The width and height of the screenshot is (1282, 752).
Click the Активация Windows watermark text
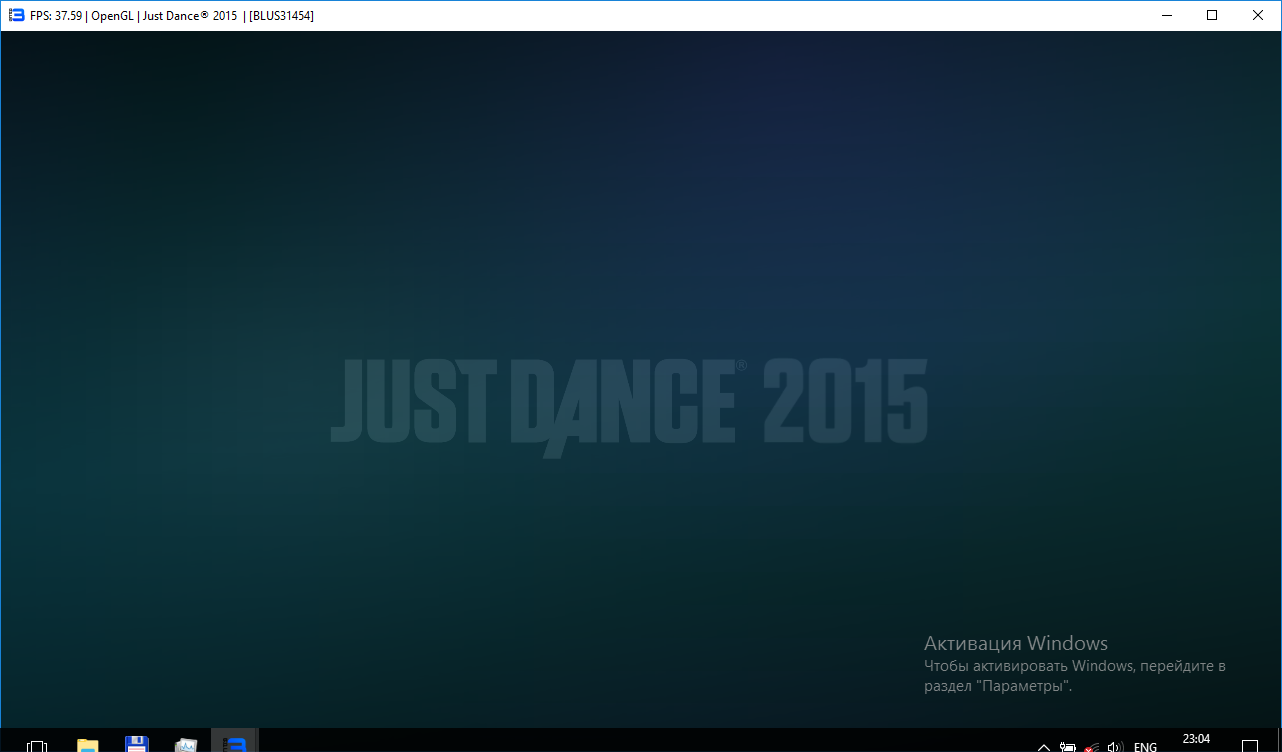pos(1015,643)
